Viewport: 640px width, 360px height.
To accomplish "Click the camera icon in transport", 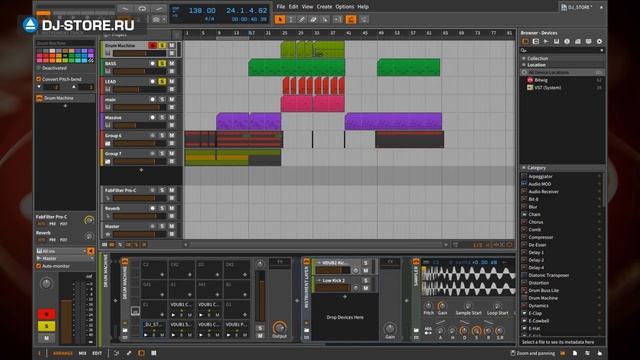I will (x=156, y=19).
